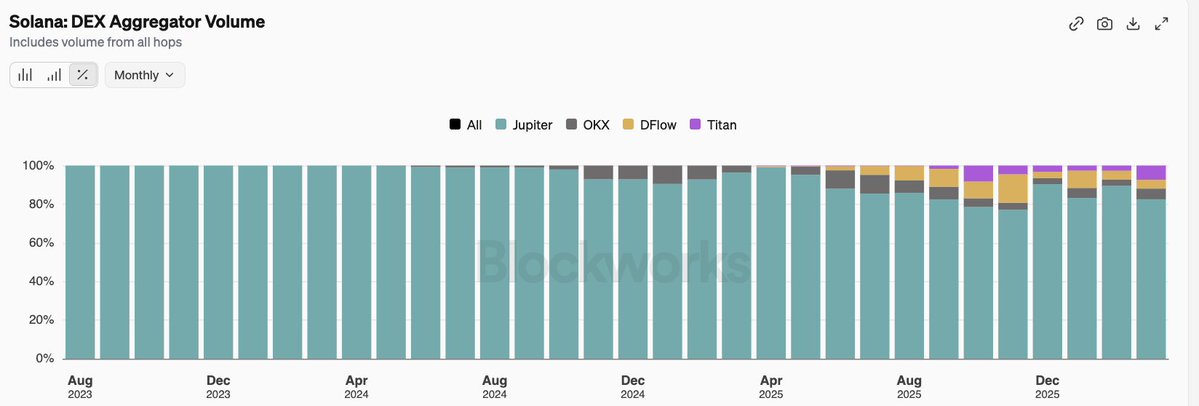
Task: Switch to stacked bar chart view
Action: 25,75
